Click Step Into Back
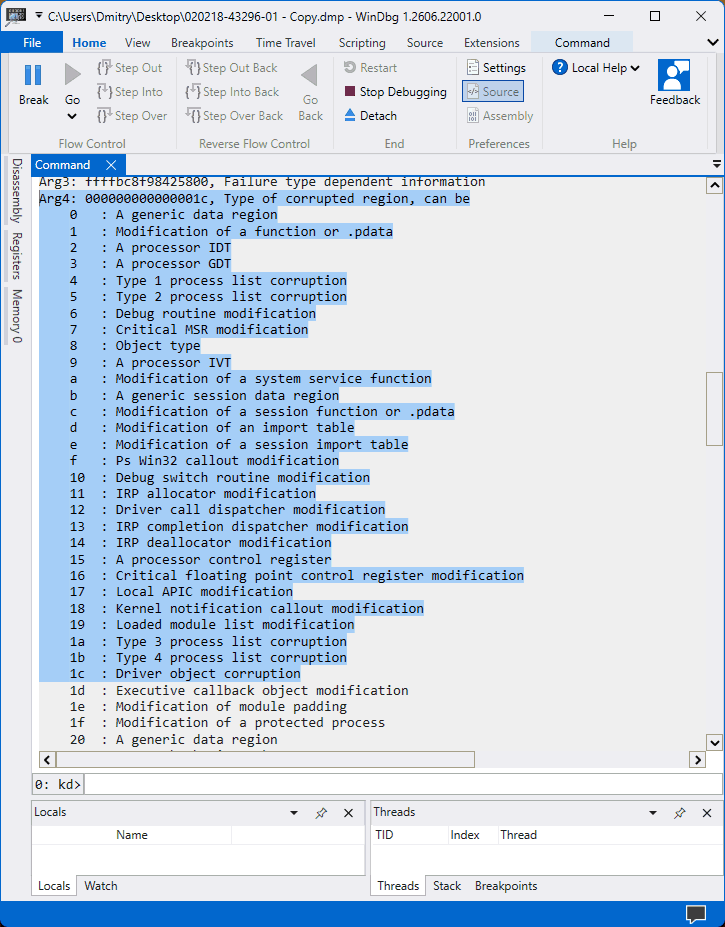This screenshot has width=725, height=927. 232,92
